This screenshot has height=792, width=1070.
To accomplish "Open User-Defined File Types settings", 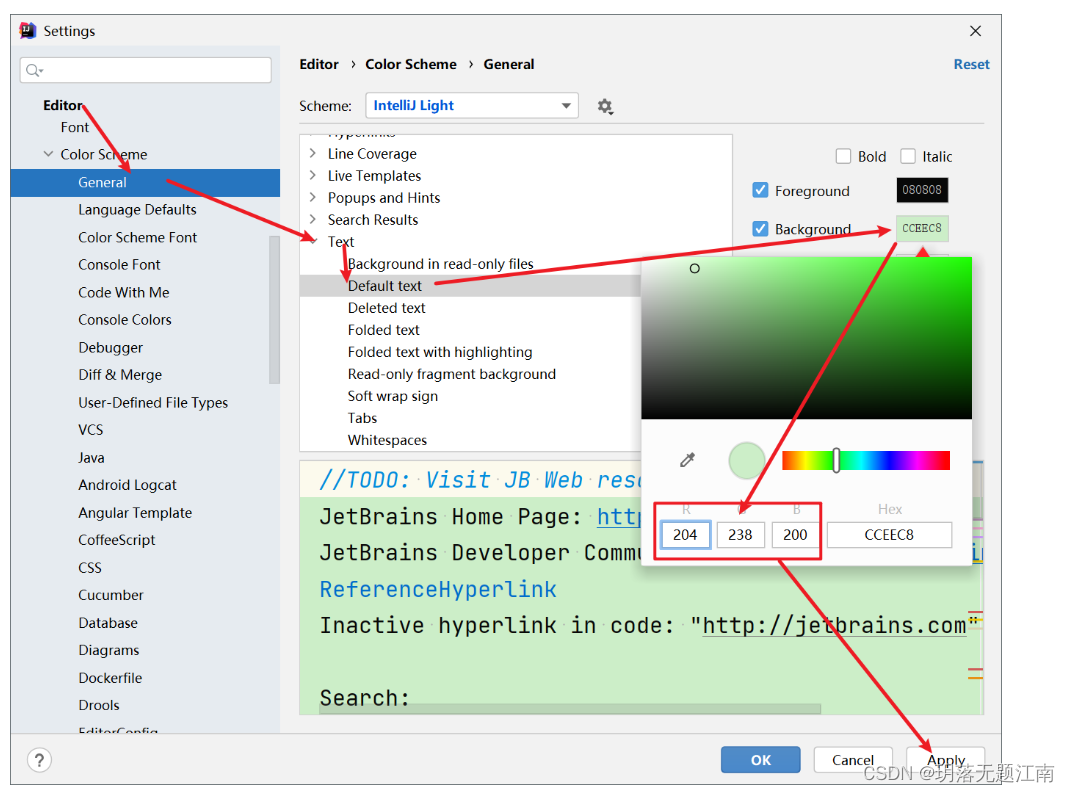I will (153, 402).
